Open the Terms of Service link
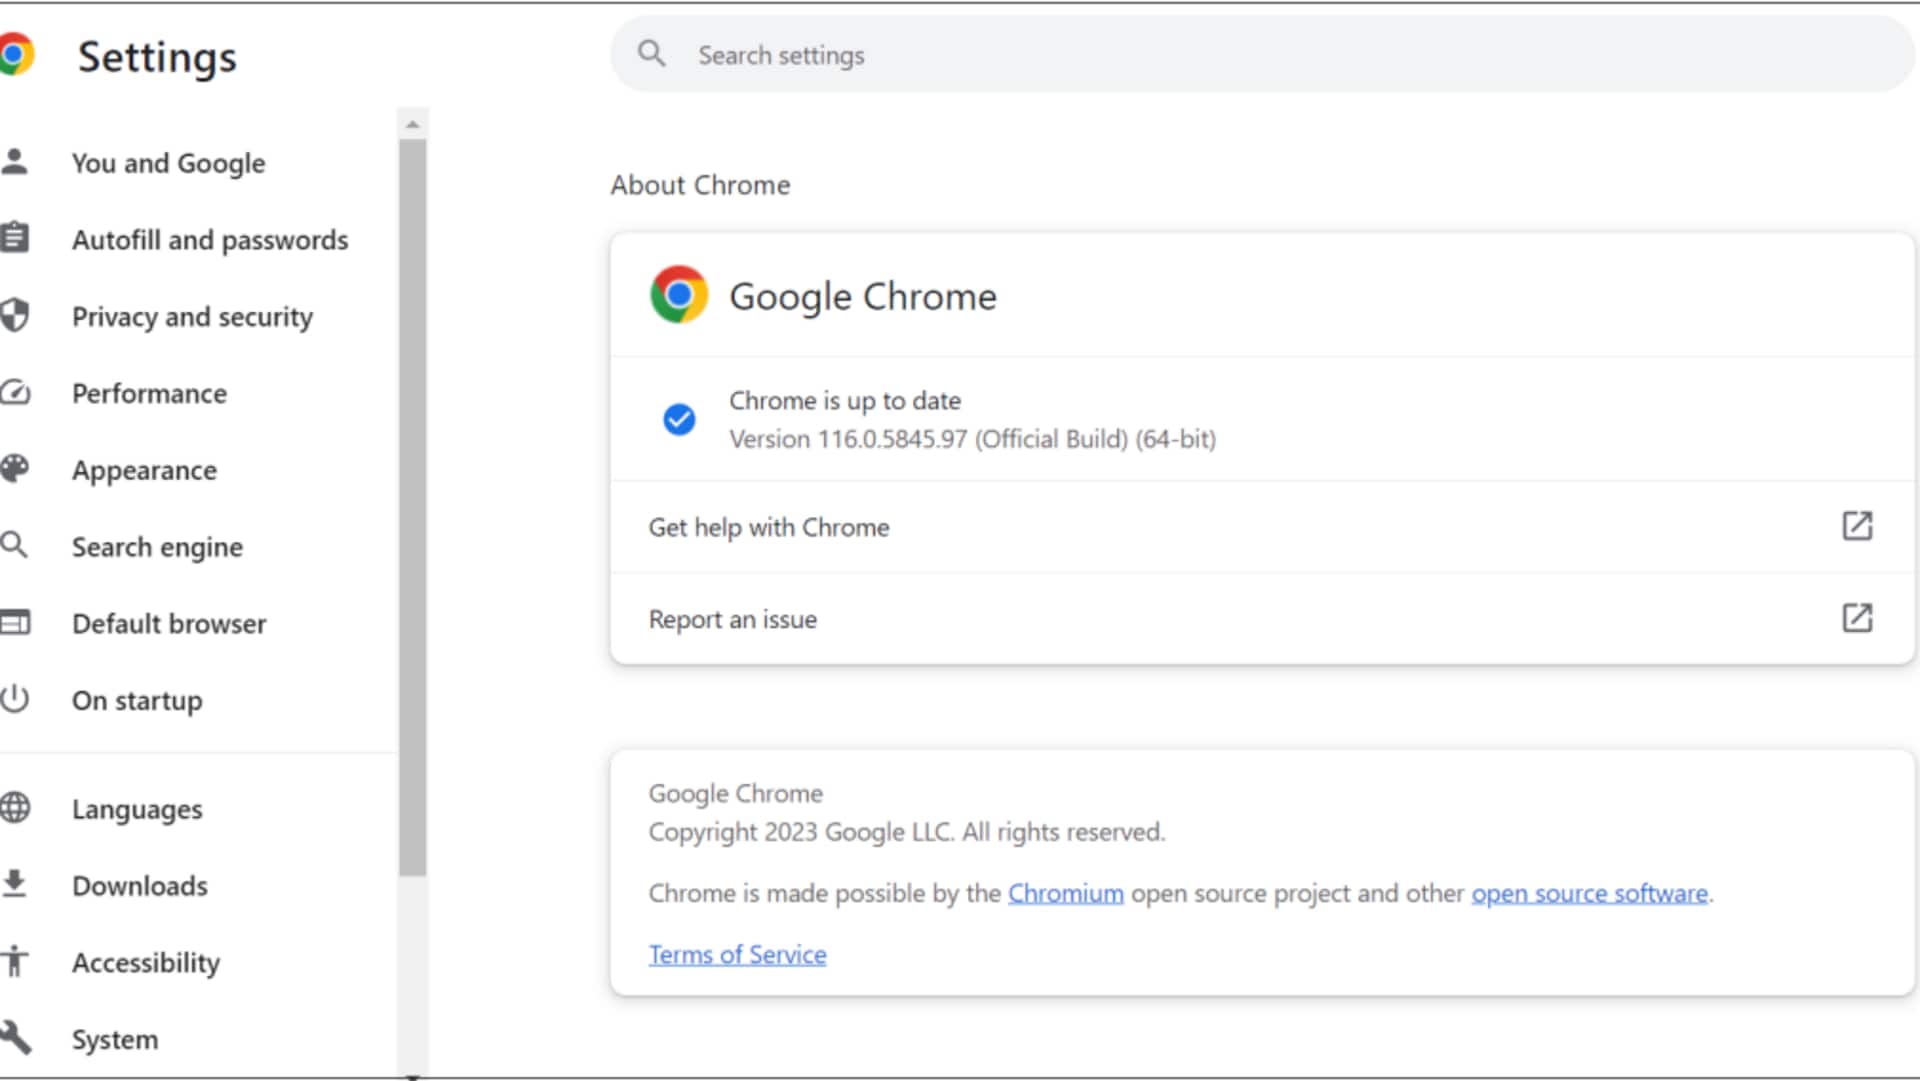This screenshot has width=1920, height=1081. click(x=737, y=955)
